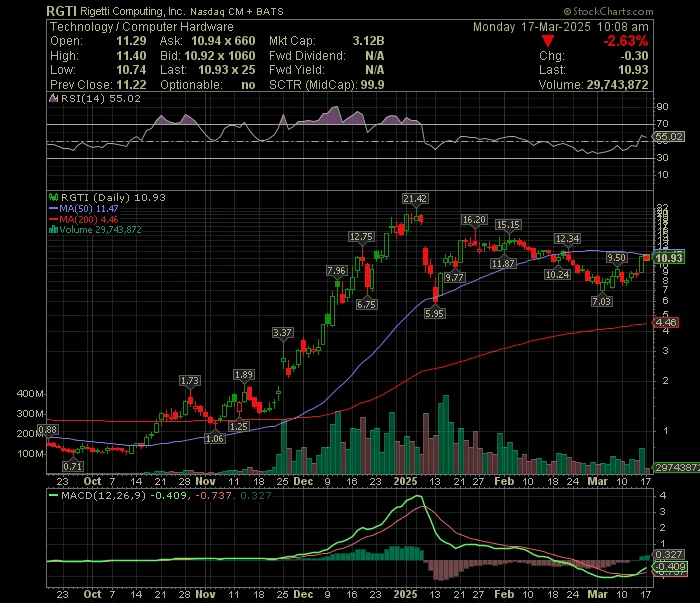The image size is (700, 603).
Task: Click the 12.34 price high label
Action: 567,238
